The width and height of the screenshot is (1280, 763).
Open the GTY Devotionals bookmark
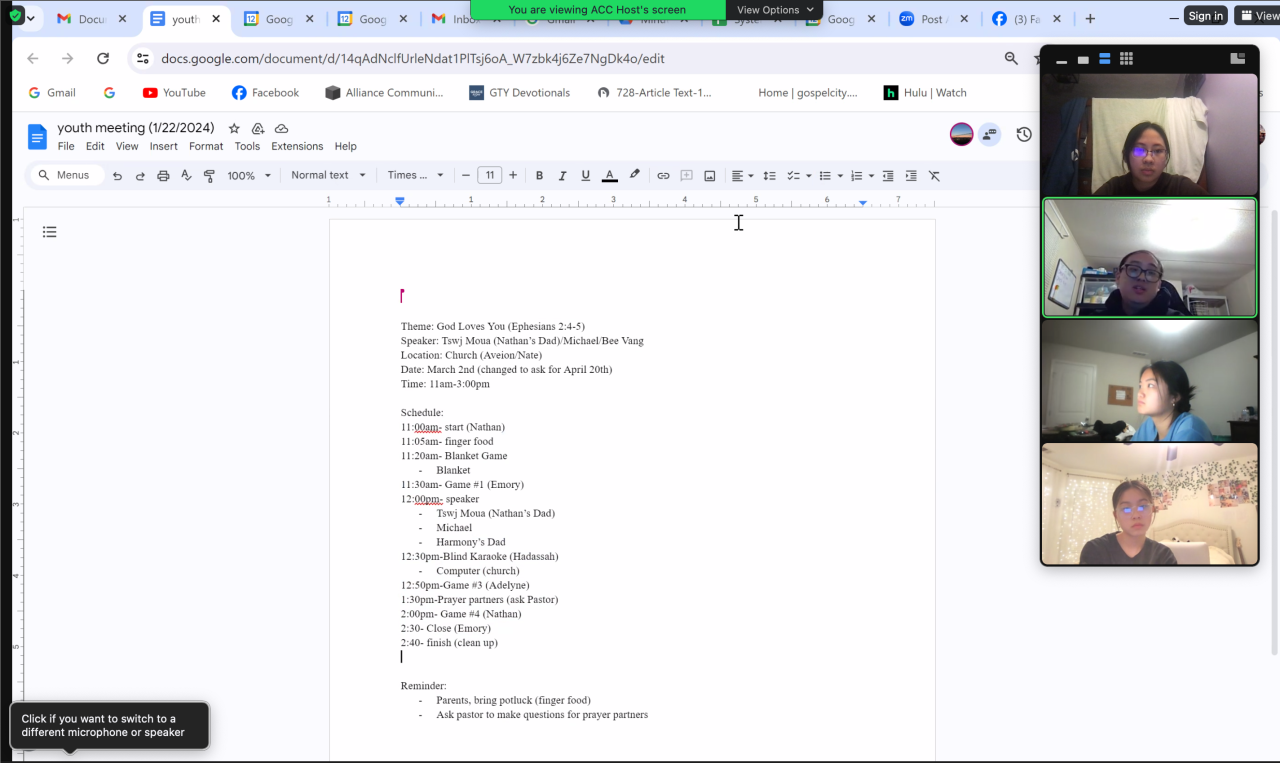(x=520, y=93)
